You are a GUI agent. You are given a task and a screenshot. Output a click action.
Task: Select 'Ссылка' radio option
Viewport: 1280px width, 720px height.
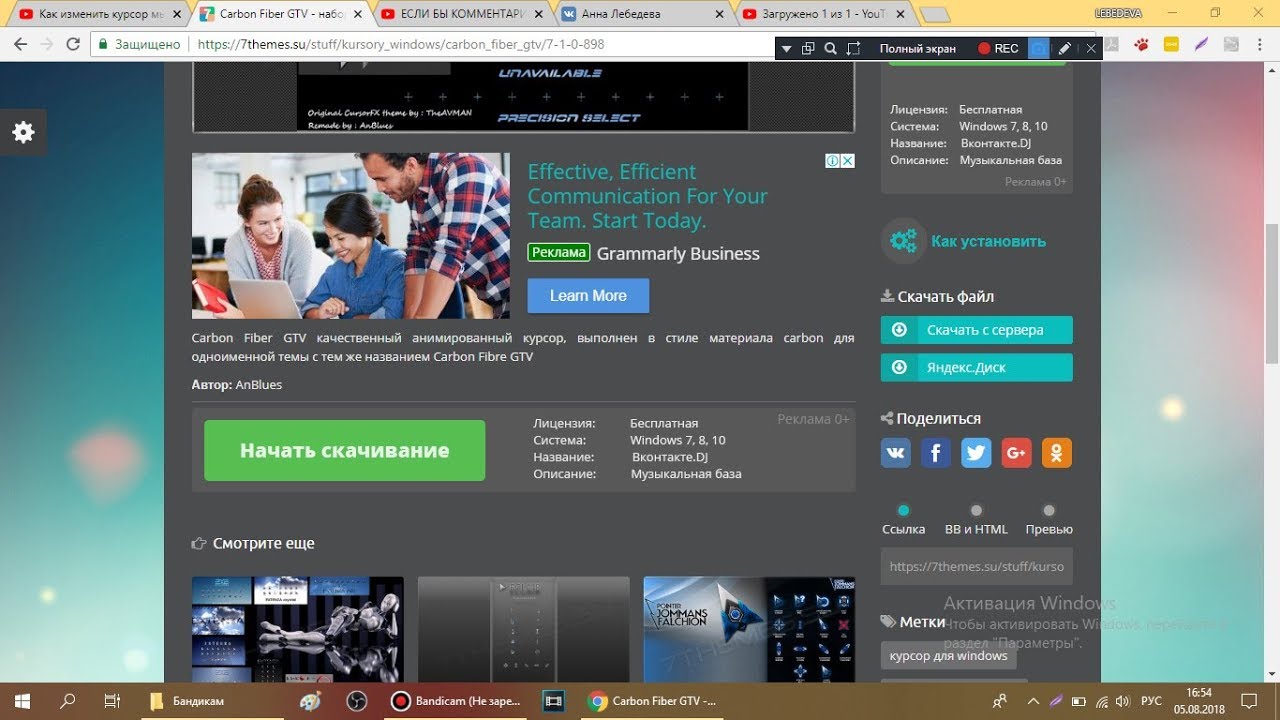pyautogui.click(x=904, y=511)
